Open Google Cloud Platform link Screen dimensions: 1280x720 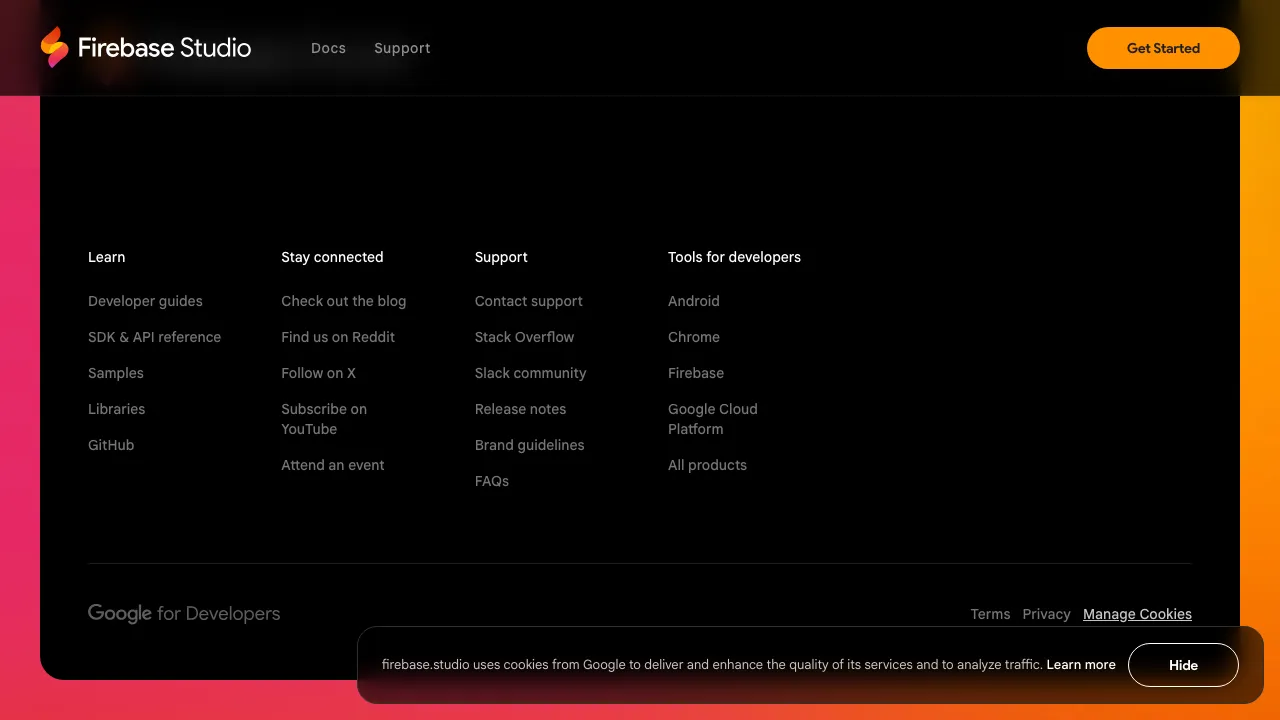[x=712, y=419]
